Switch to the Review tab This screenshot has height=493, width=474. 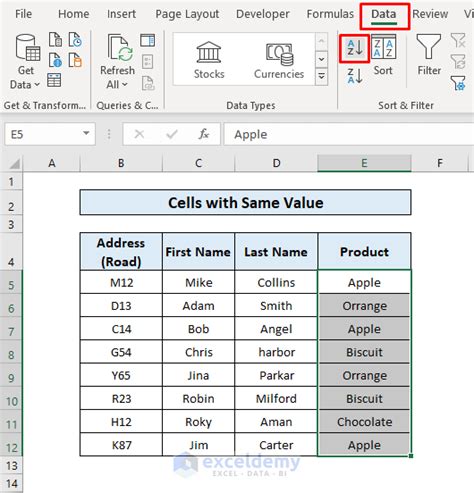(x=430, y=14)
